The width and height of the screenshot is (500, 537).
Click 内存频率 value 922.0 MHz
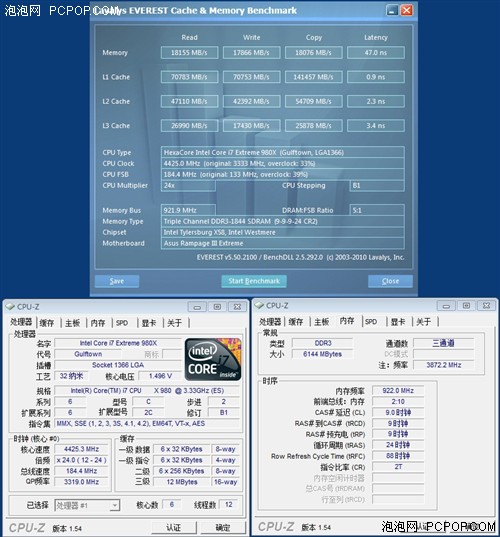398,390
